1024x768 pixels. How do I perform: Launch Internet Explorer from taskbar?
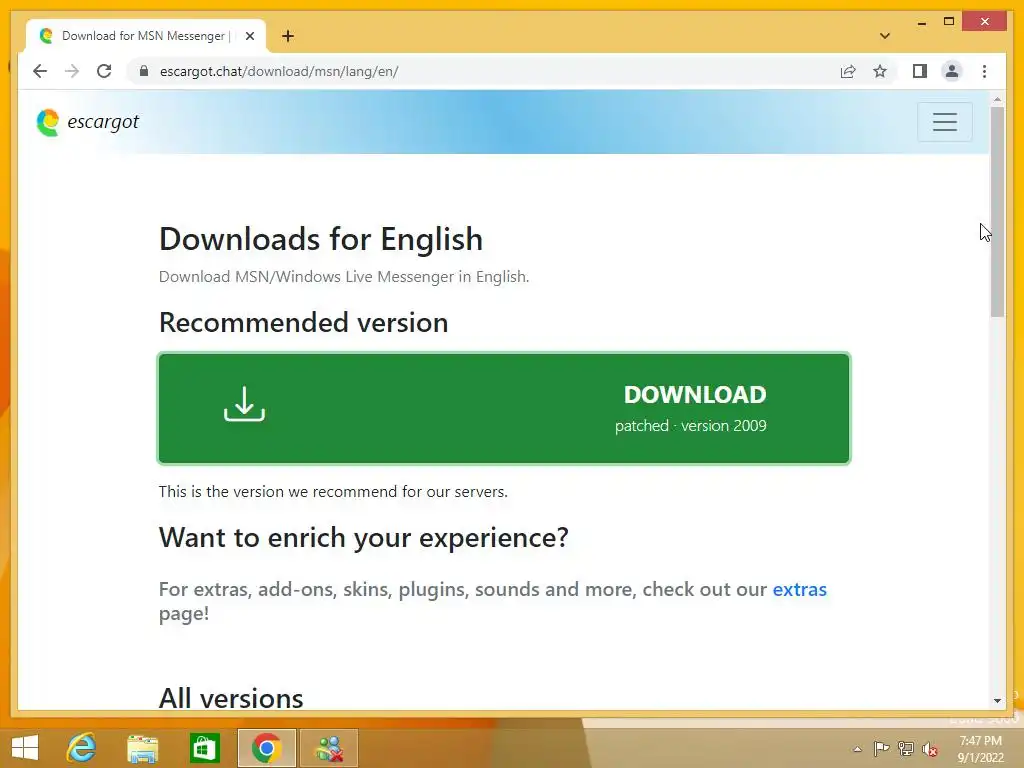(82, 748)
